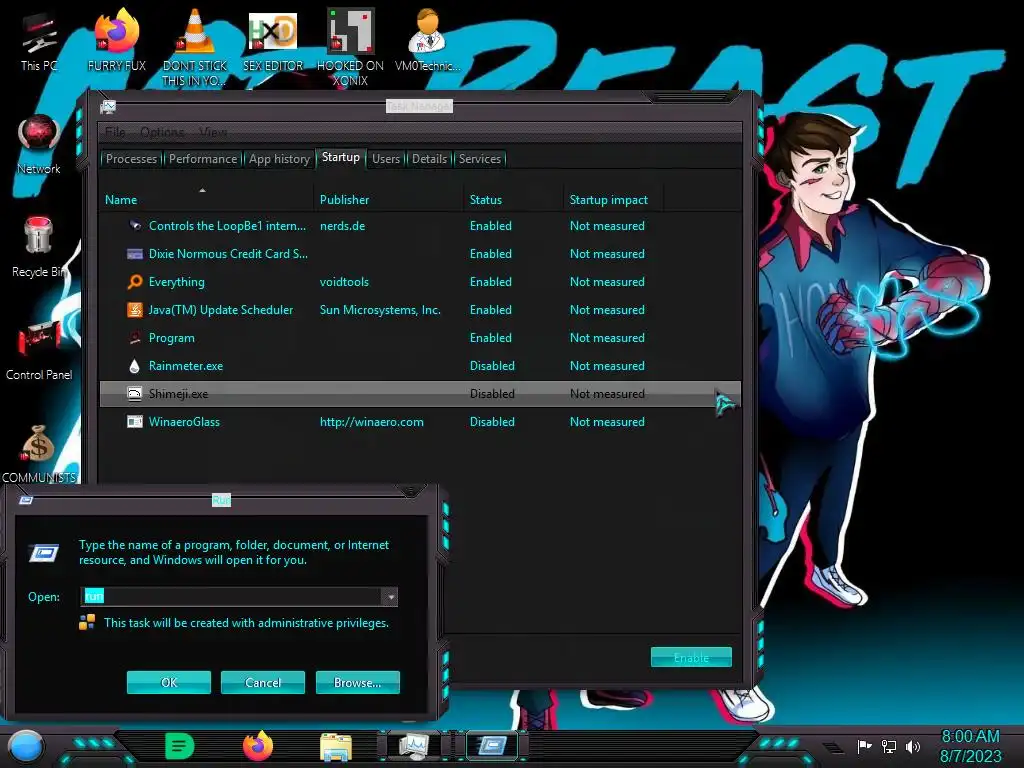Select the VM0Technic desktop shortcut

(427, 40)
